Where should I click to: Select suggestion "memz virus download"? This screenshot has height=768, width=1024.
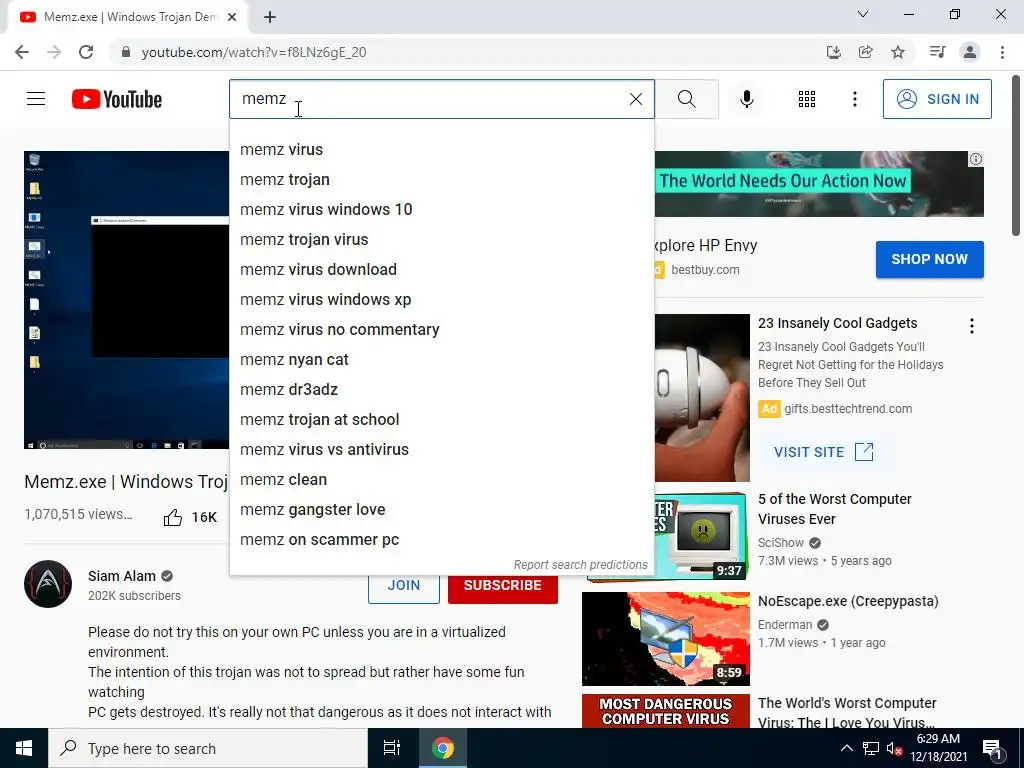[441, 270]
